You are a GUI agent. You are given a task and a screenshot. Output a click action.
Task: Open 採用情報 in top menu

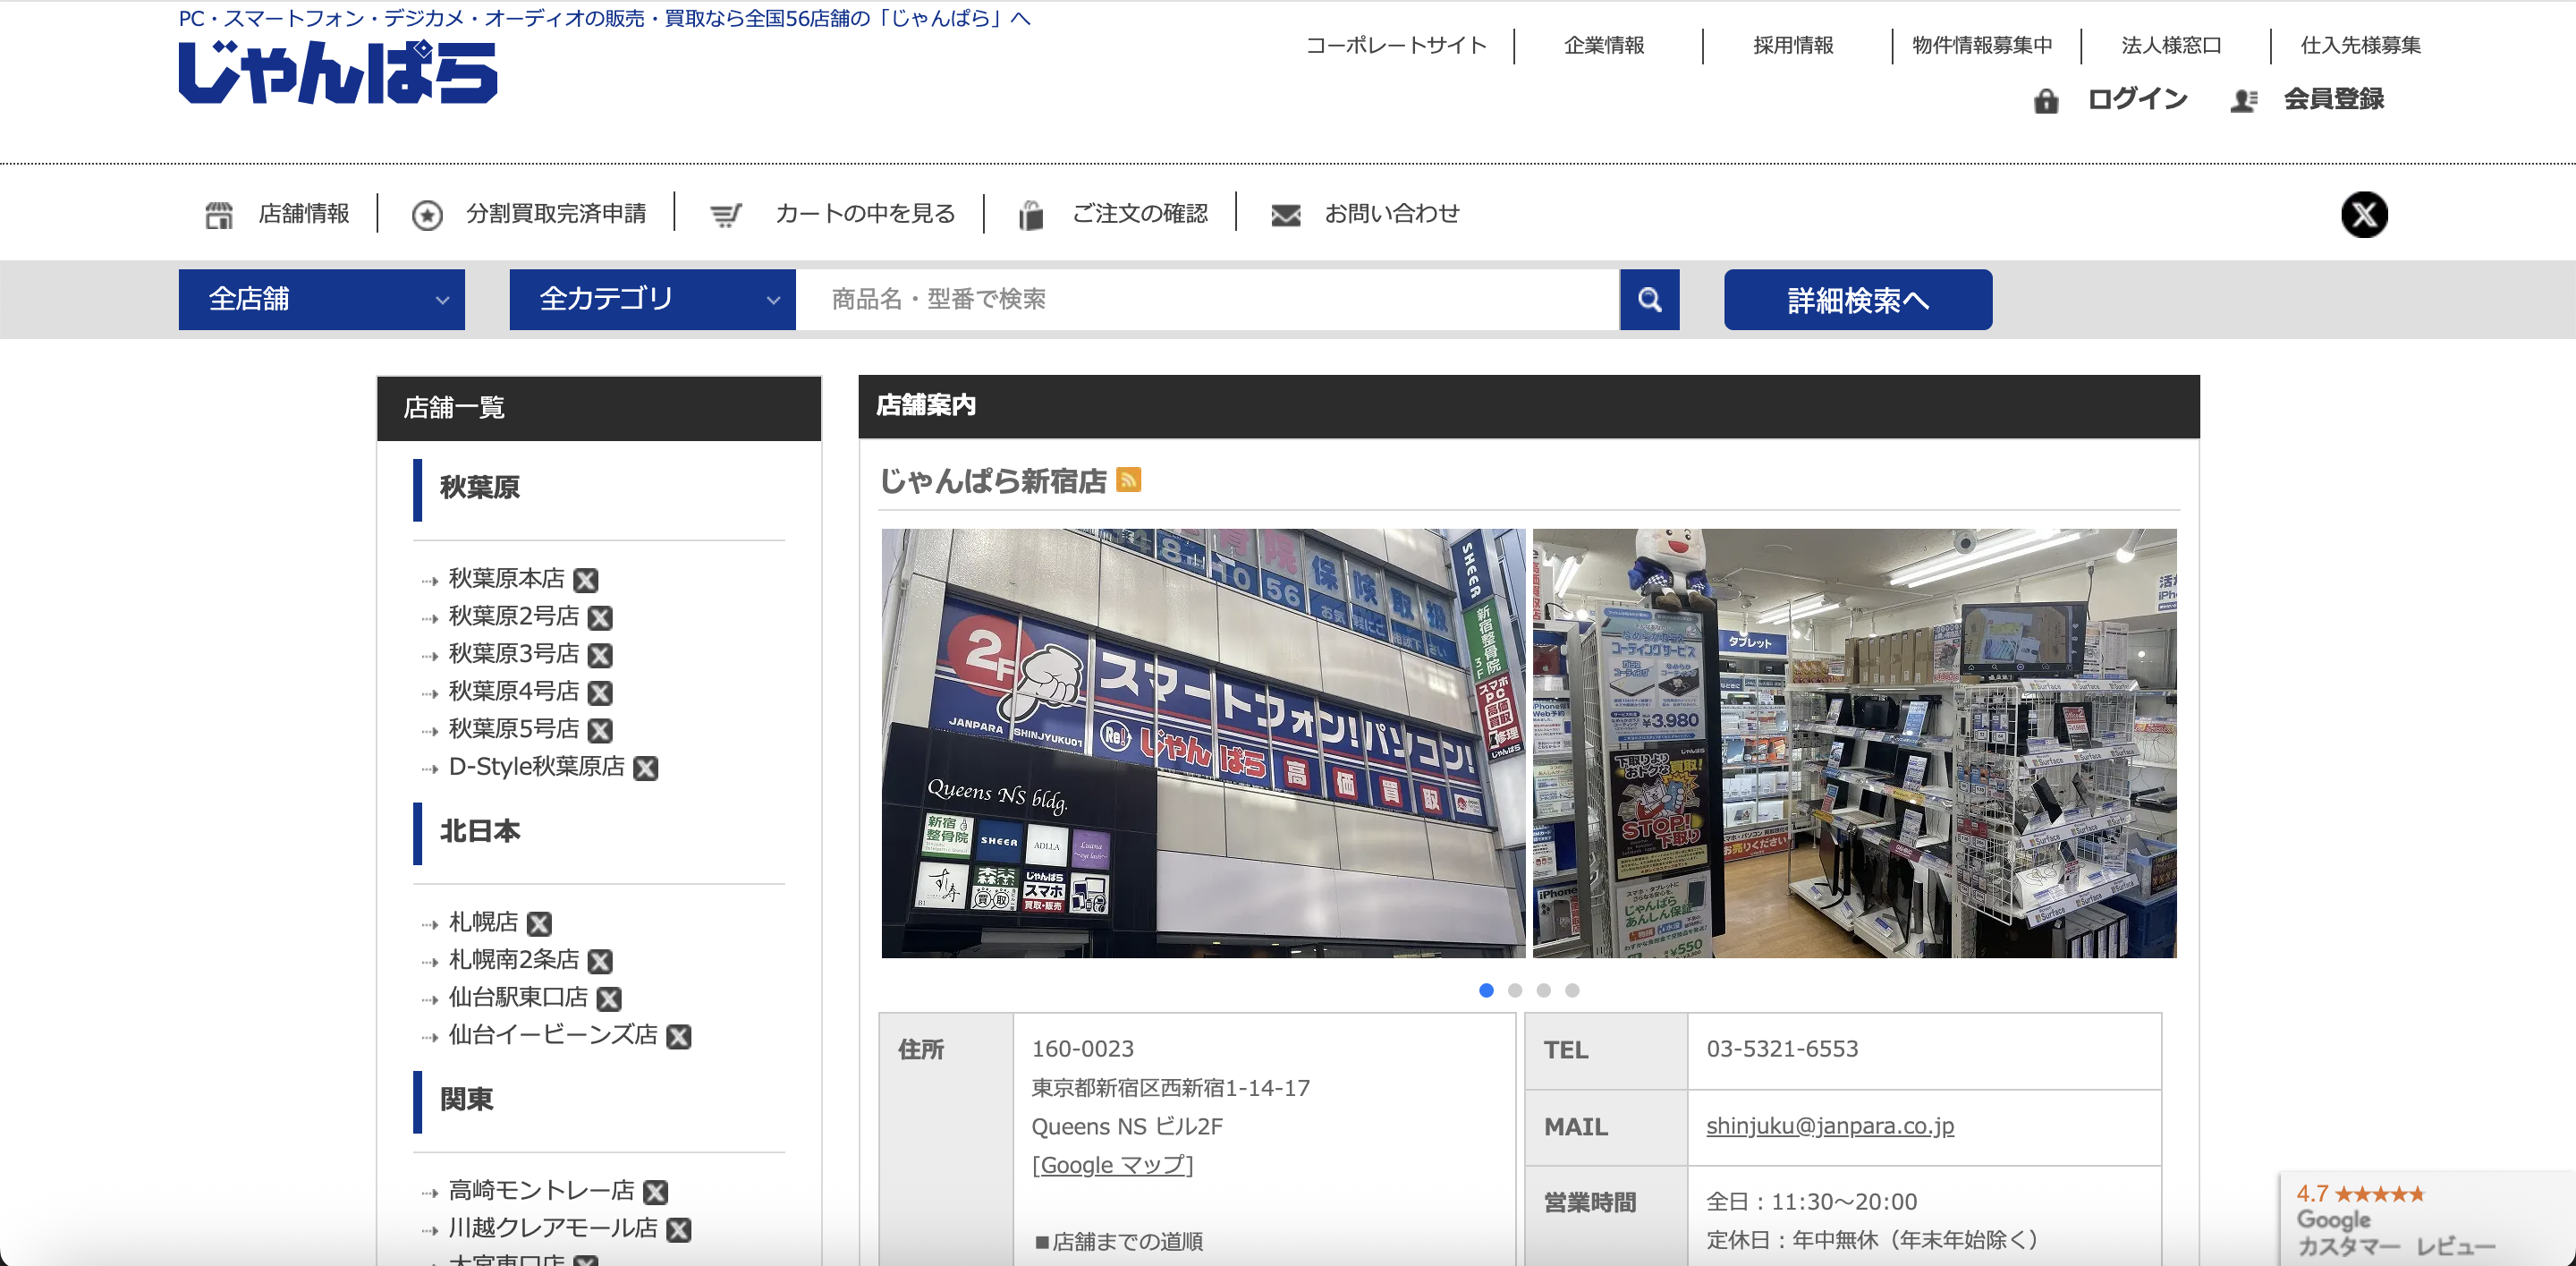click(1793, 45)
